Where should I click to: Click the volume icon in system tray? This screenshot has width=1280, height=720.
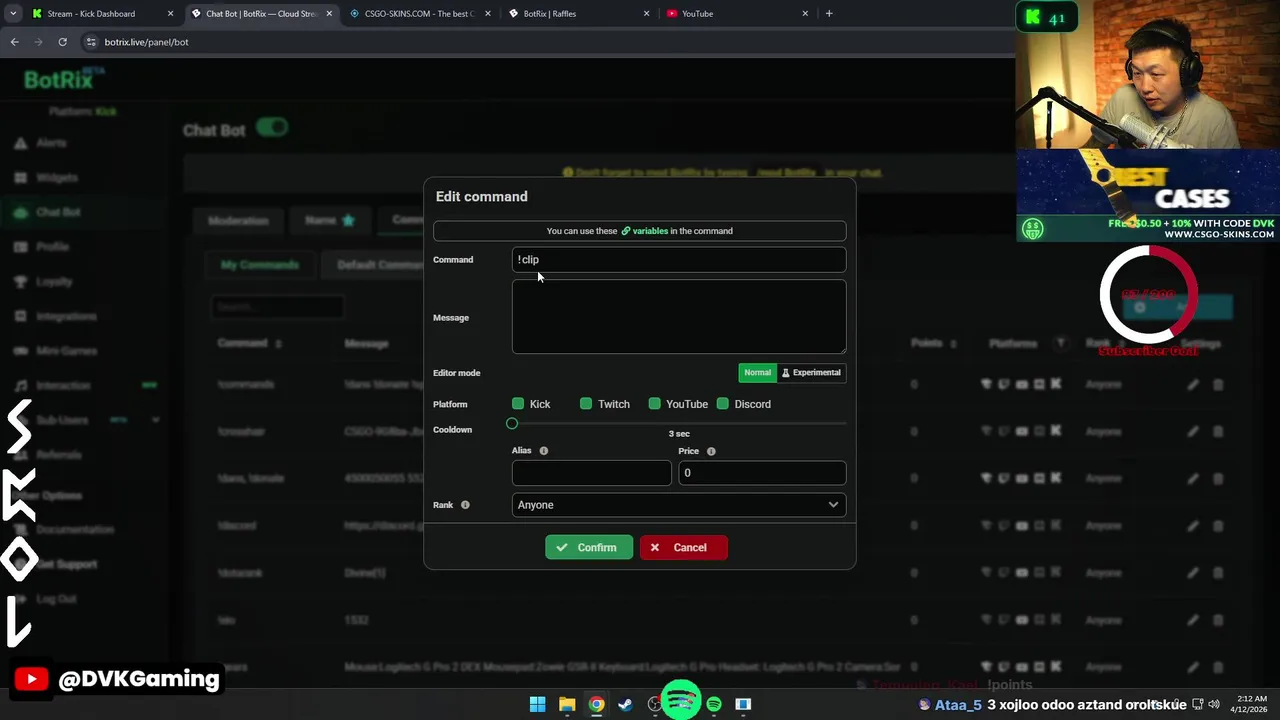pos(1214,704)
